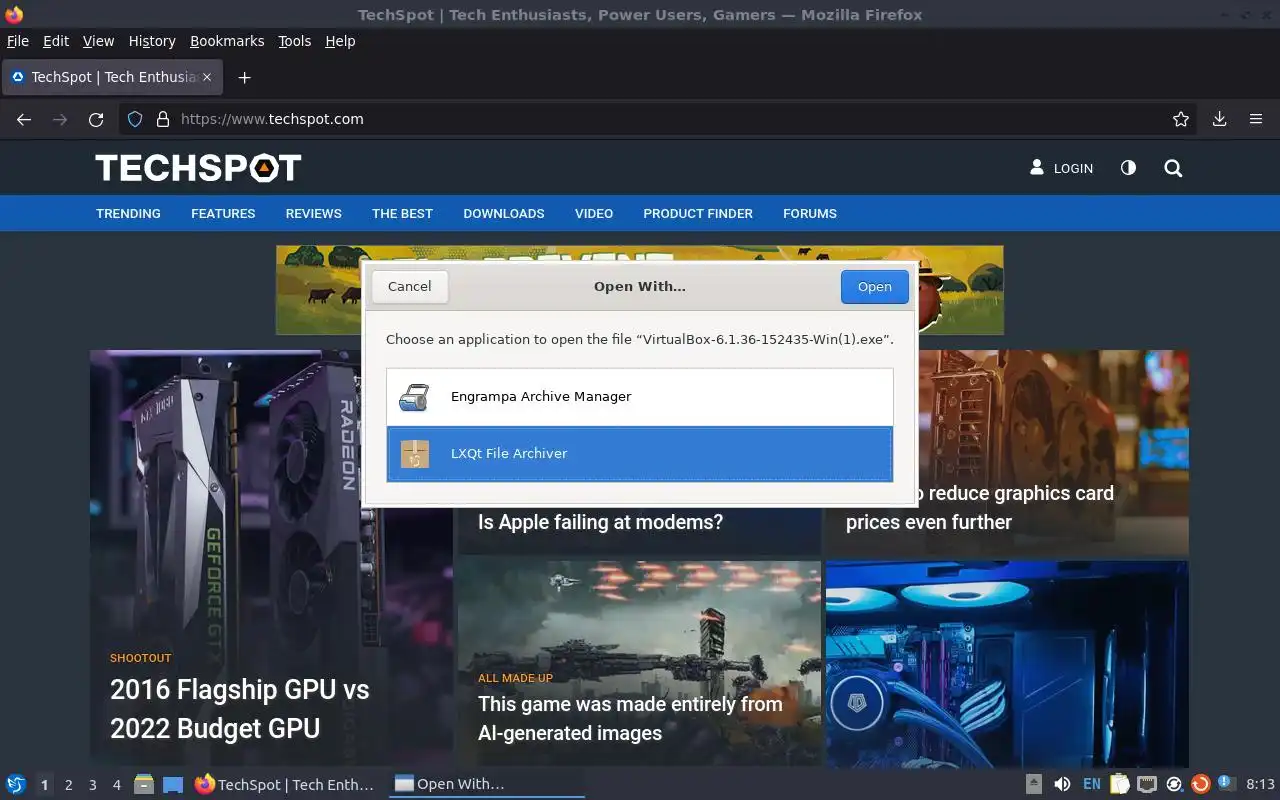Open the AI-generated images game article
1280x800 pixels.
pyautogui.click(x=630, y=718)
